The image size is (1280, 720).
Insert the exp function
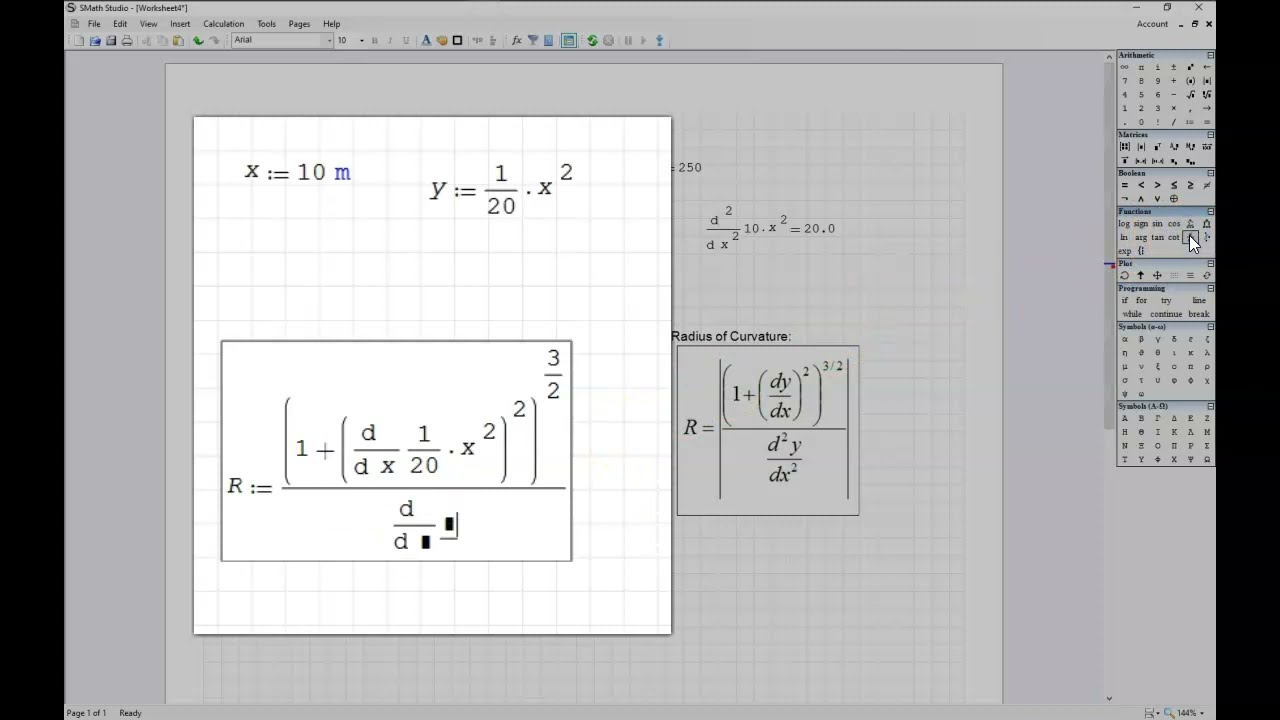coord(1124,251)
